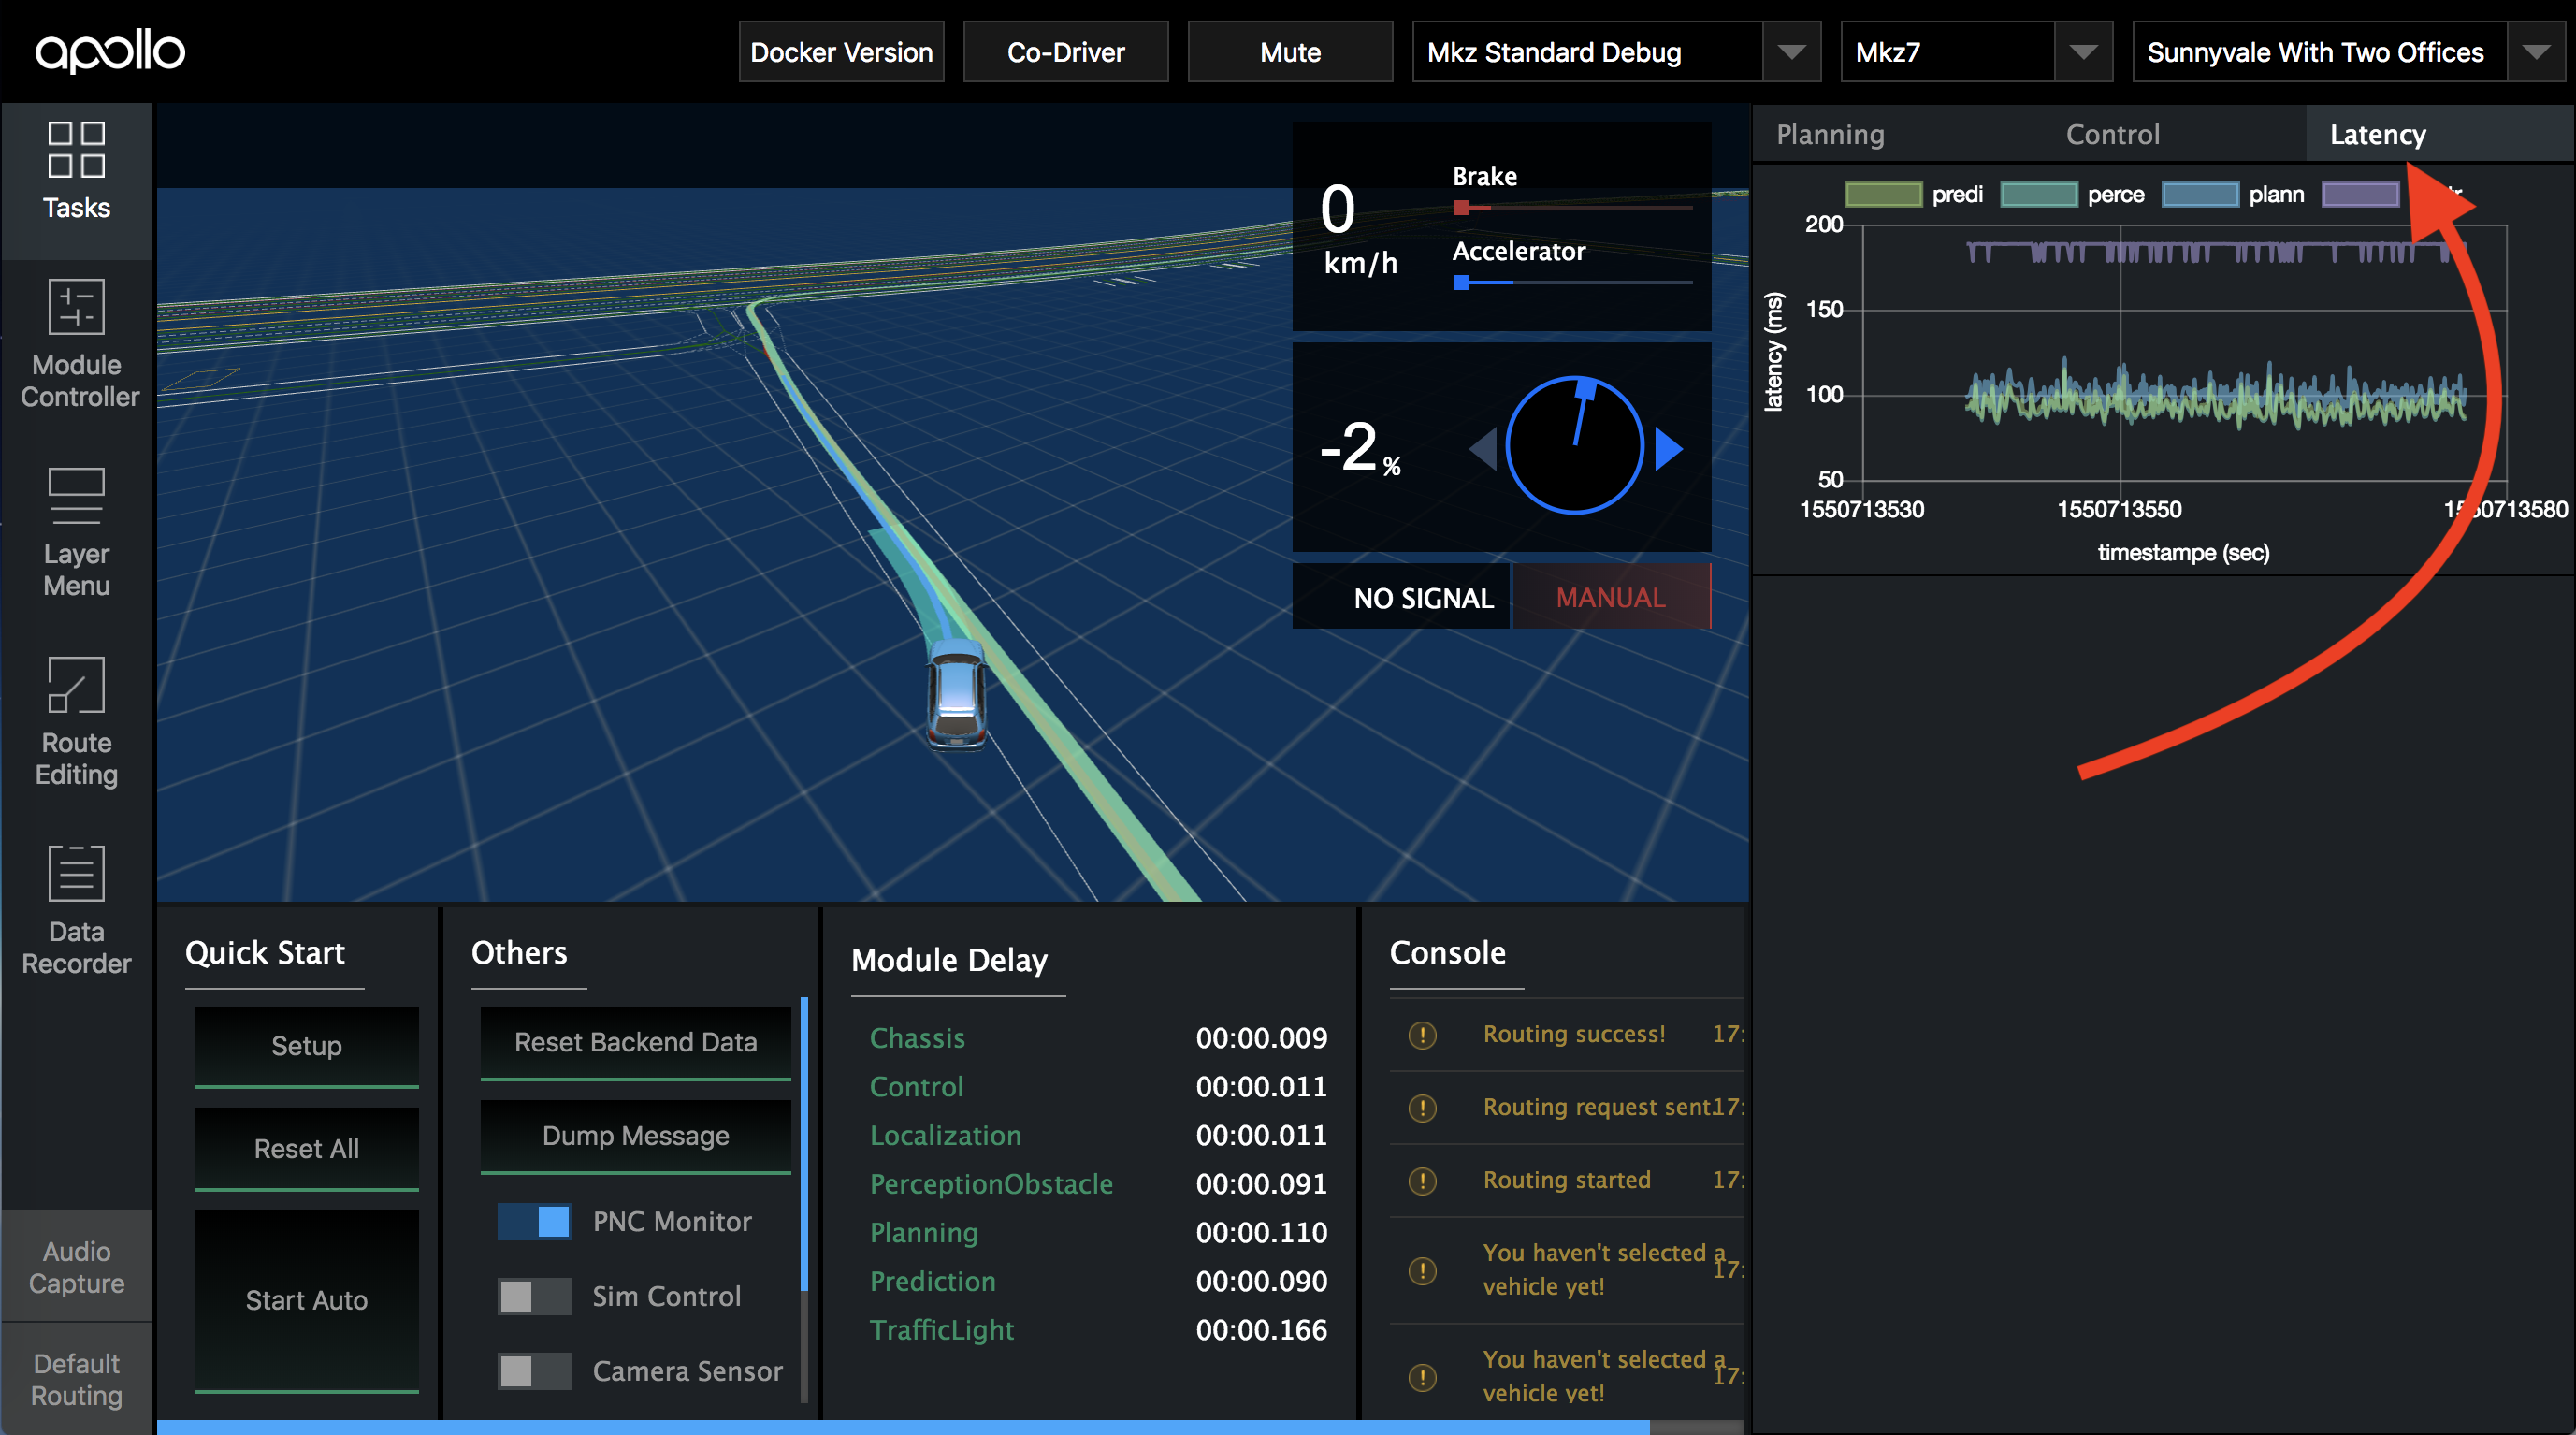Open the Data Recorder panel
The height and width of the screenshot is (1435, 2576).
coord(76,905)
